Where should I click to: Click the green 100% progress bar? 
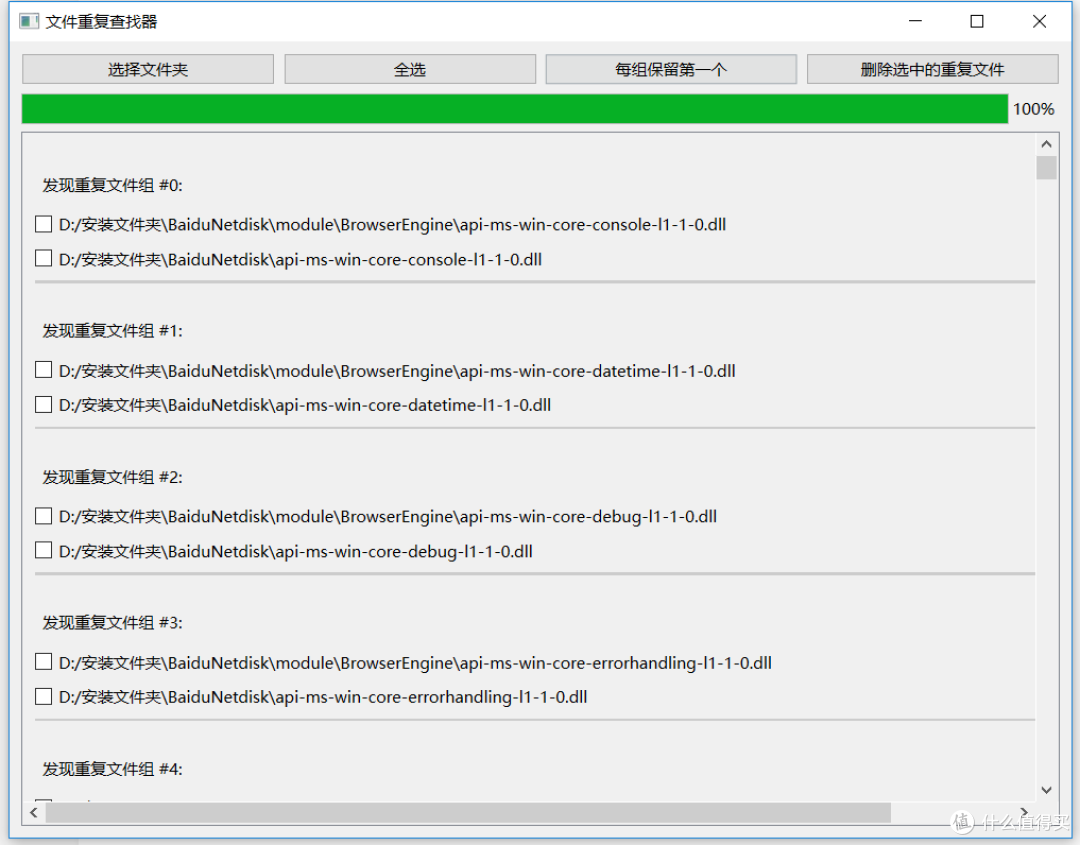pos(515,109)
